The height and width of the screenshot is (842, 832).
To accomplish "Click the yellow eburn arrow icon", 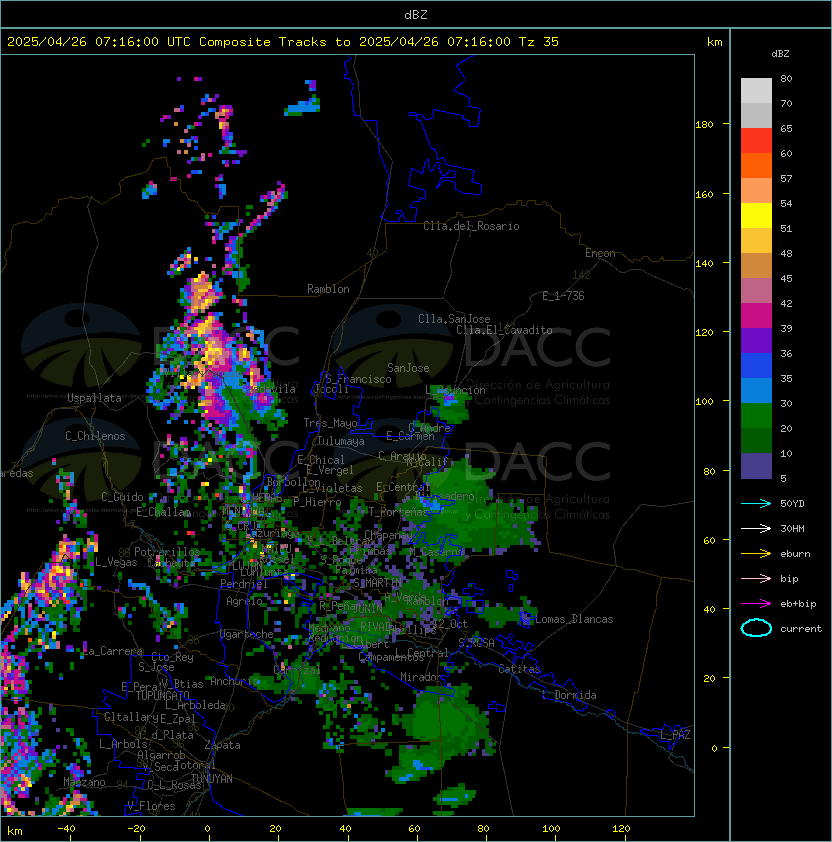I will [x=756, y=554].
